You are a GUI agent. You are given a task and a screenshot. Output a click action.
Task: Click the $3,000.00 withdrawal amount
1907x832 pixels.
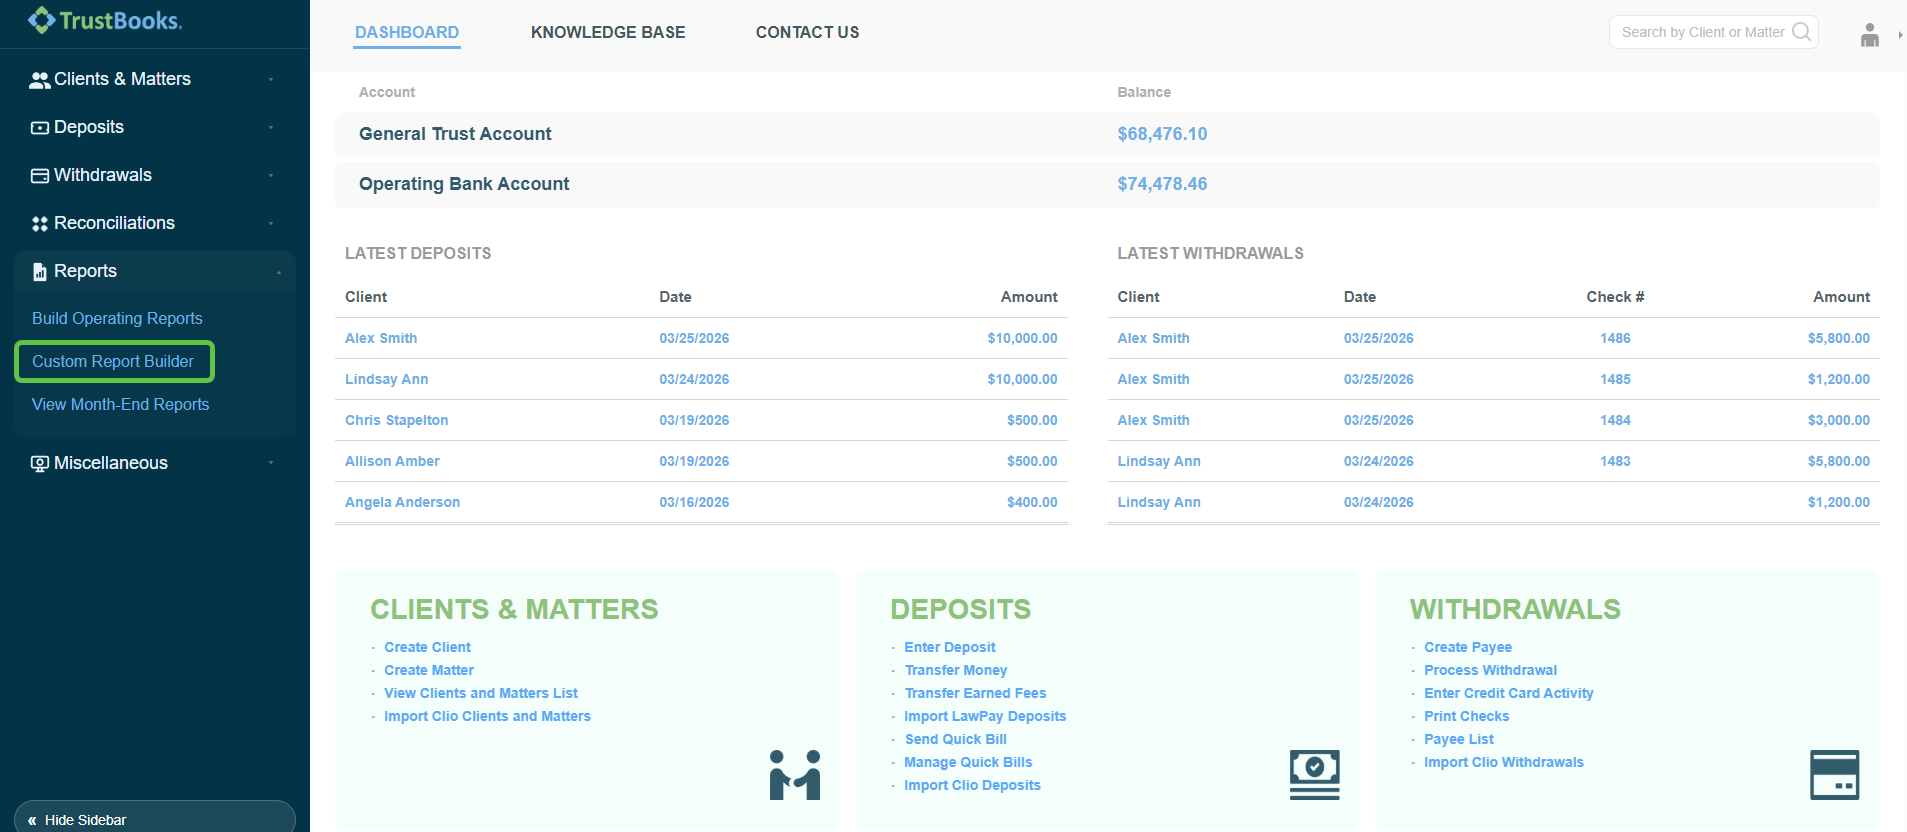[1839, 420]
